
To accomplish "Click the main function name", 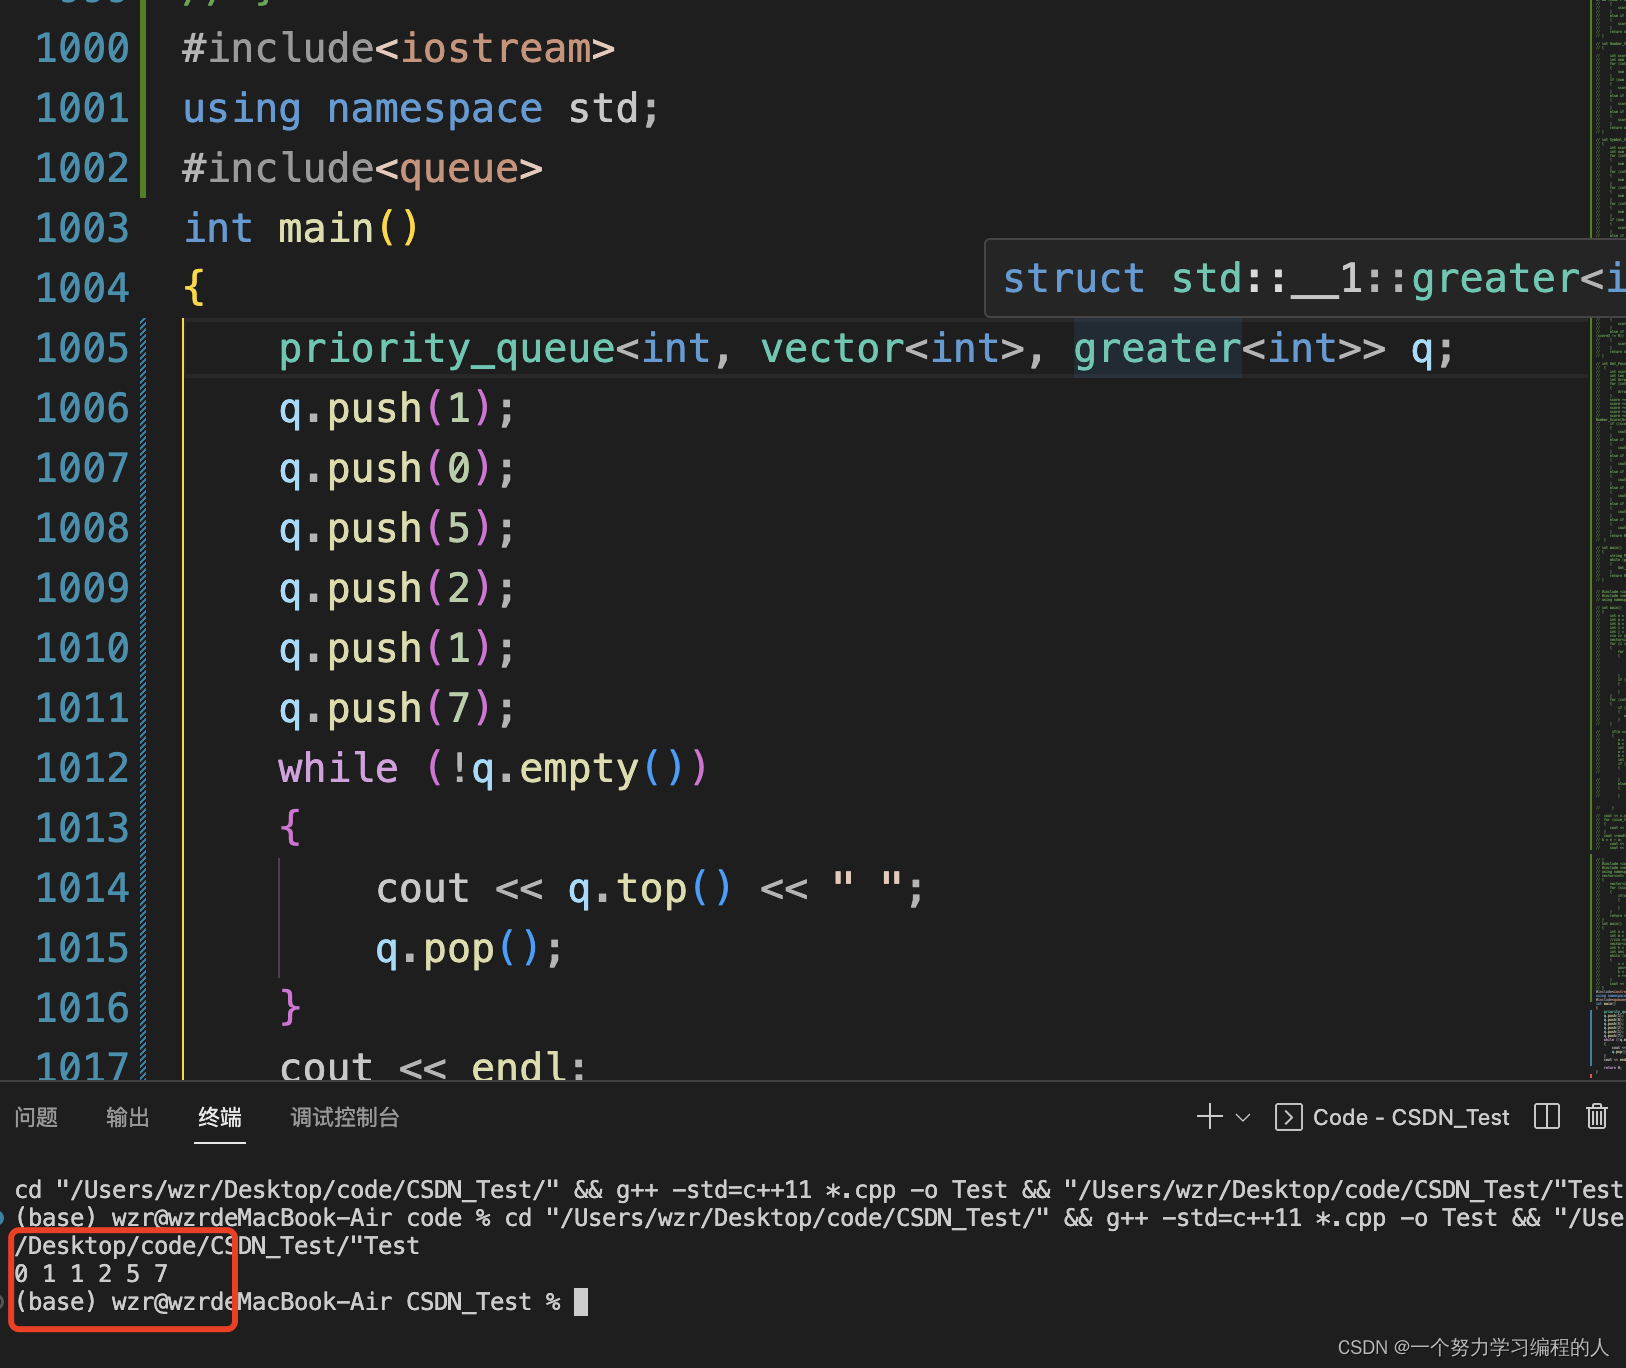I will [x=326, y=228].
